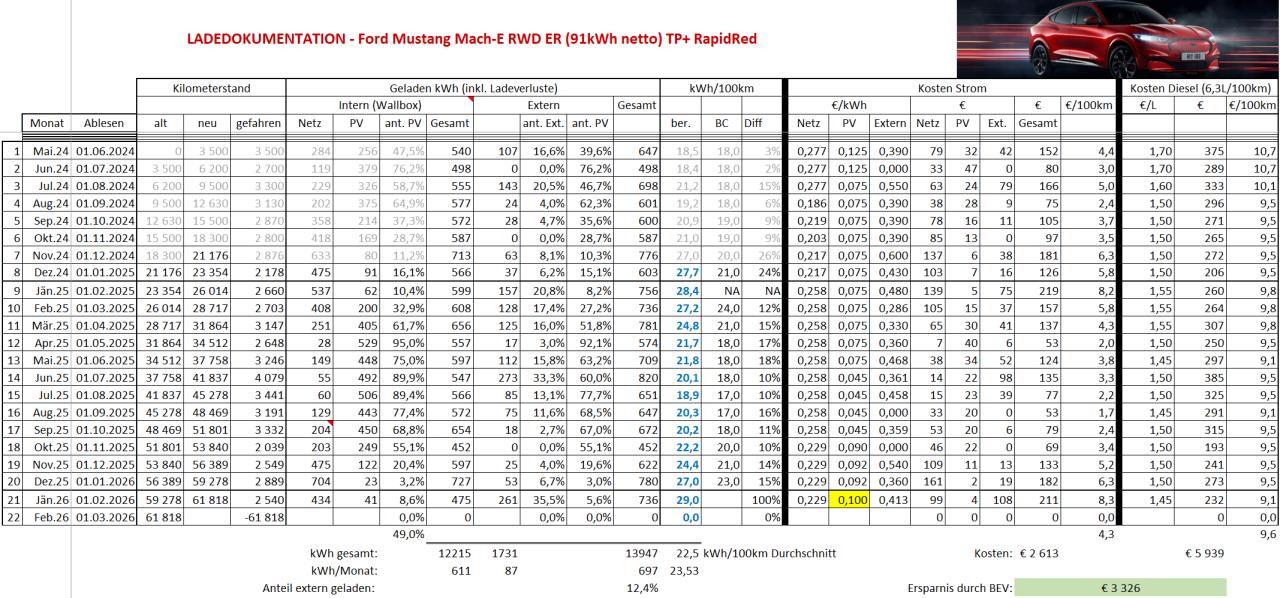Image resolution: width=1280 pixels, height=598 pixels.
Task: Select the Kosten Strom header cell
Action: tap(951, 90)
